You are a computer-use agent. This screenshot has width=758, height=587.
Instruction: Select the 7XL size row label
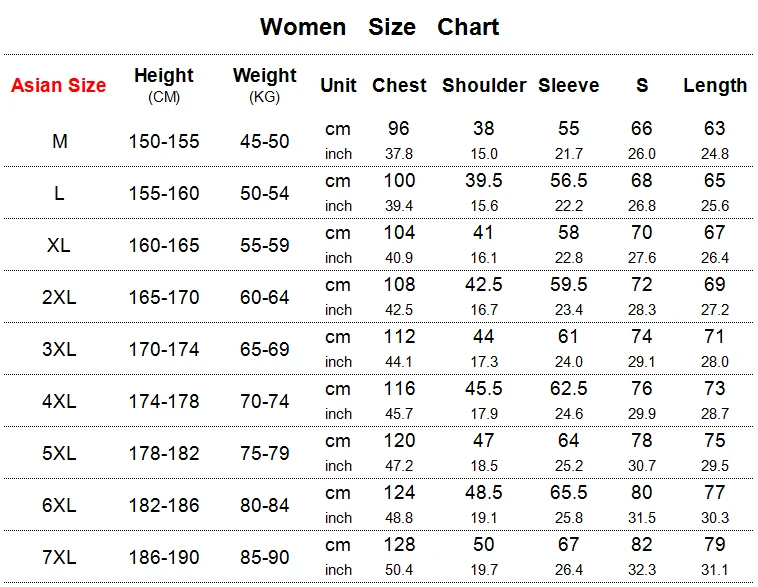point(59,557)
